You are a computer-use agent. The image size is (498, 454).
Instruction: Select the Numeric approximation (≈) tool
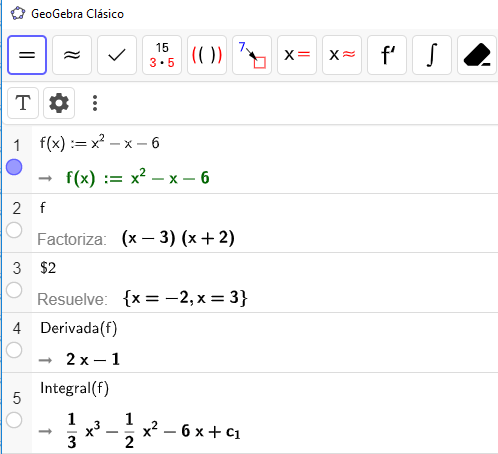[x=72, y=55]
